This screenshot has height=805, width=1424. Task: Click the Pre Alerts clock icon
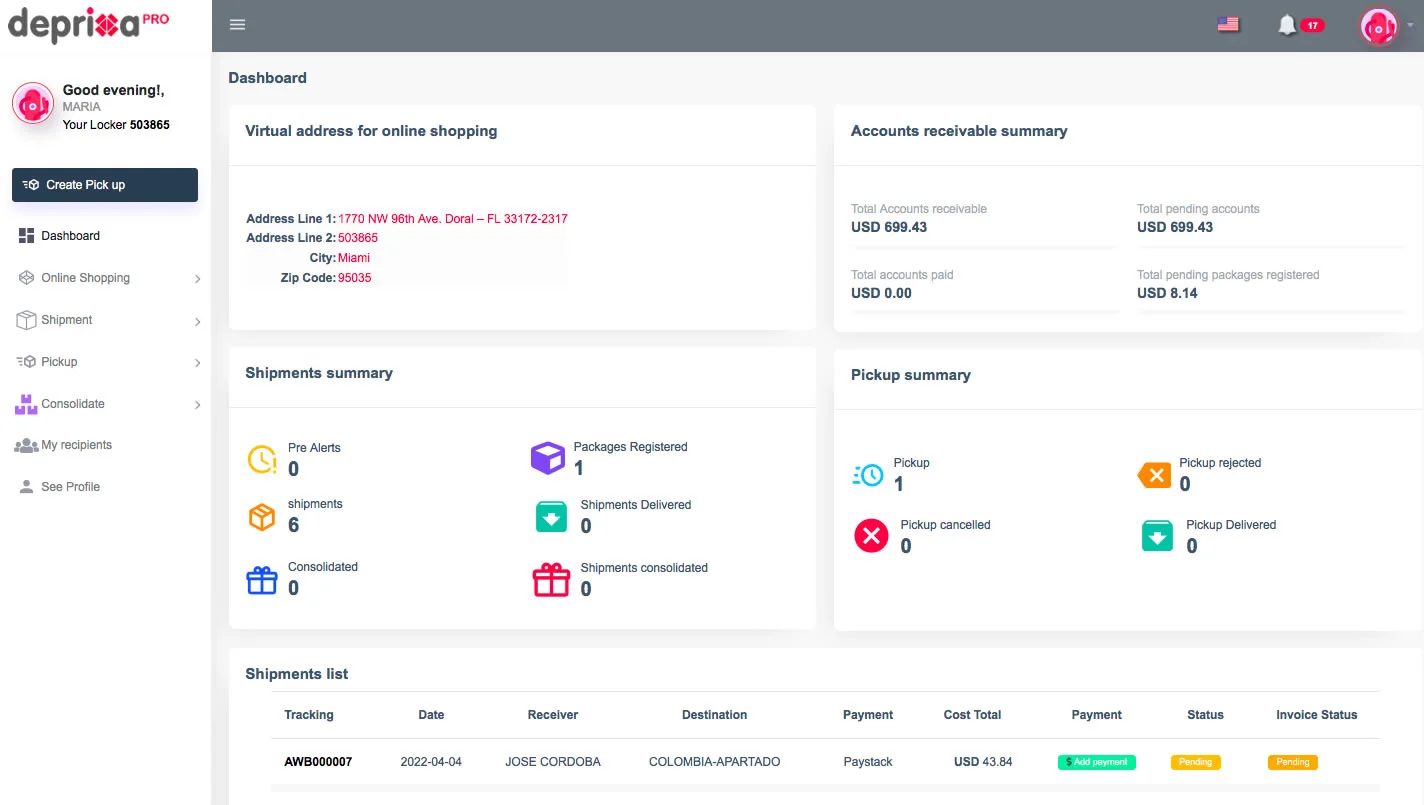(262, 459)
